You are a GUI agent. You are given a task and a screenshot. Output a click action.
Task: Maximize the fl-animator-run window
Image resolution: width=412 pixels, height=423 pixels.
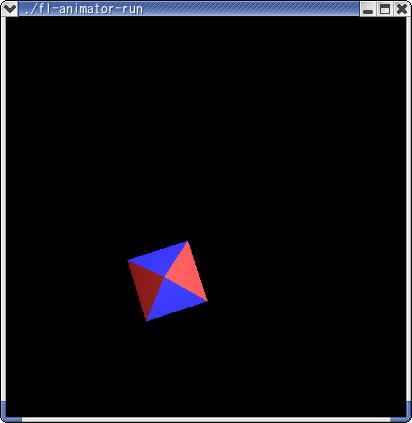tap(385, 9)
